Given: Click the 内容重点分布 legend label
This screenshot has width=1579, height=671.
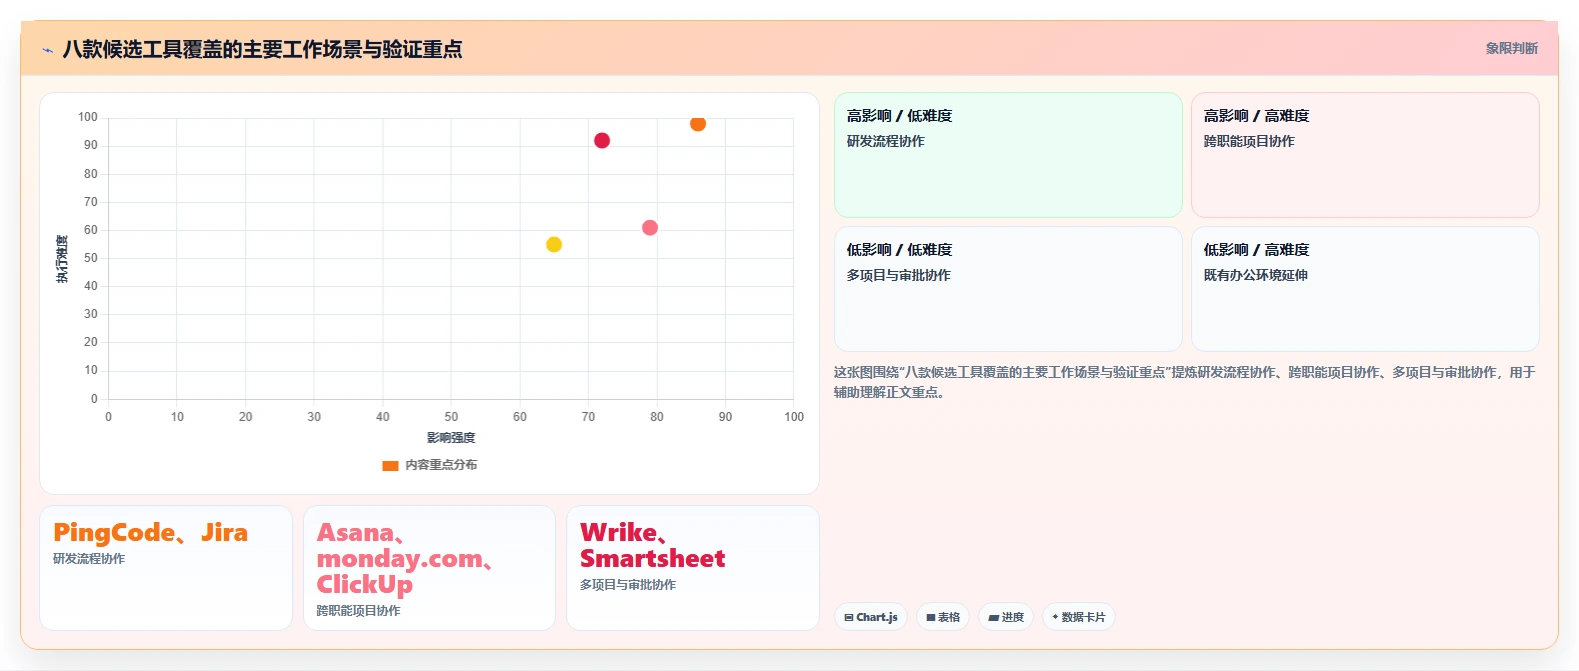Looking at the screenshot, I should coord(441,465).
